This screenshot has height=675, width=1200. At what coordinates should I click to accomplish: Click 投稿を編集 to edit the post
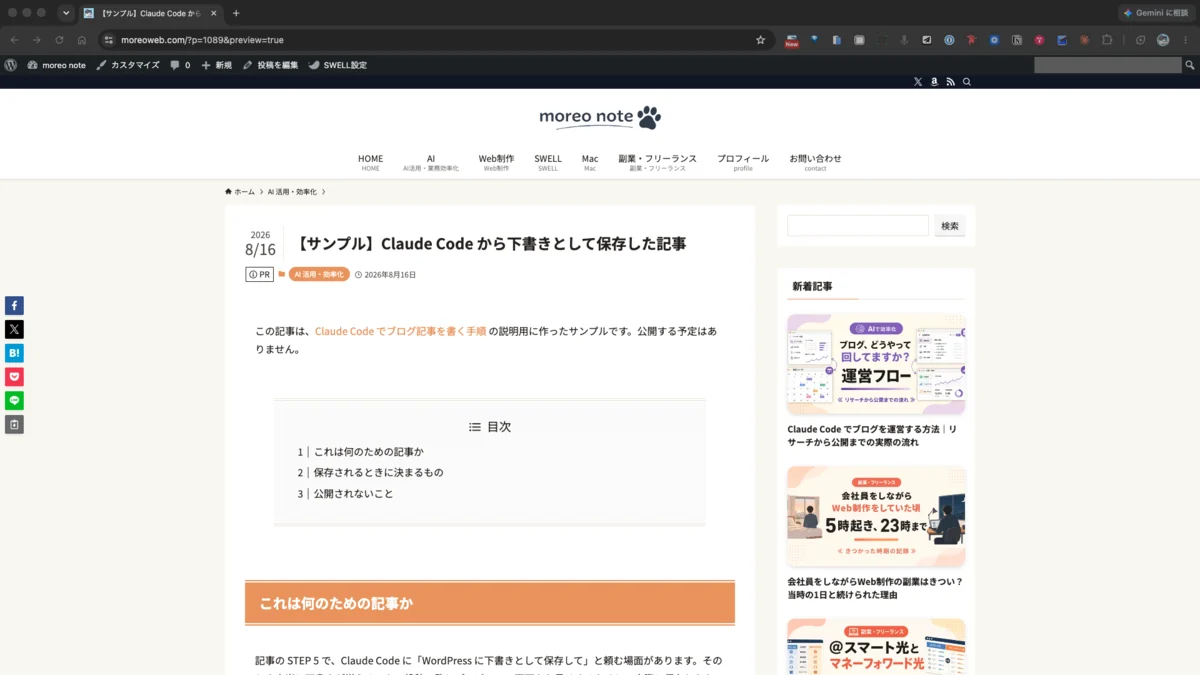(x=271, y=65)
